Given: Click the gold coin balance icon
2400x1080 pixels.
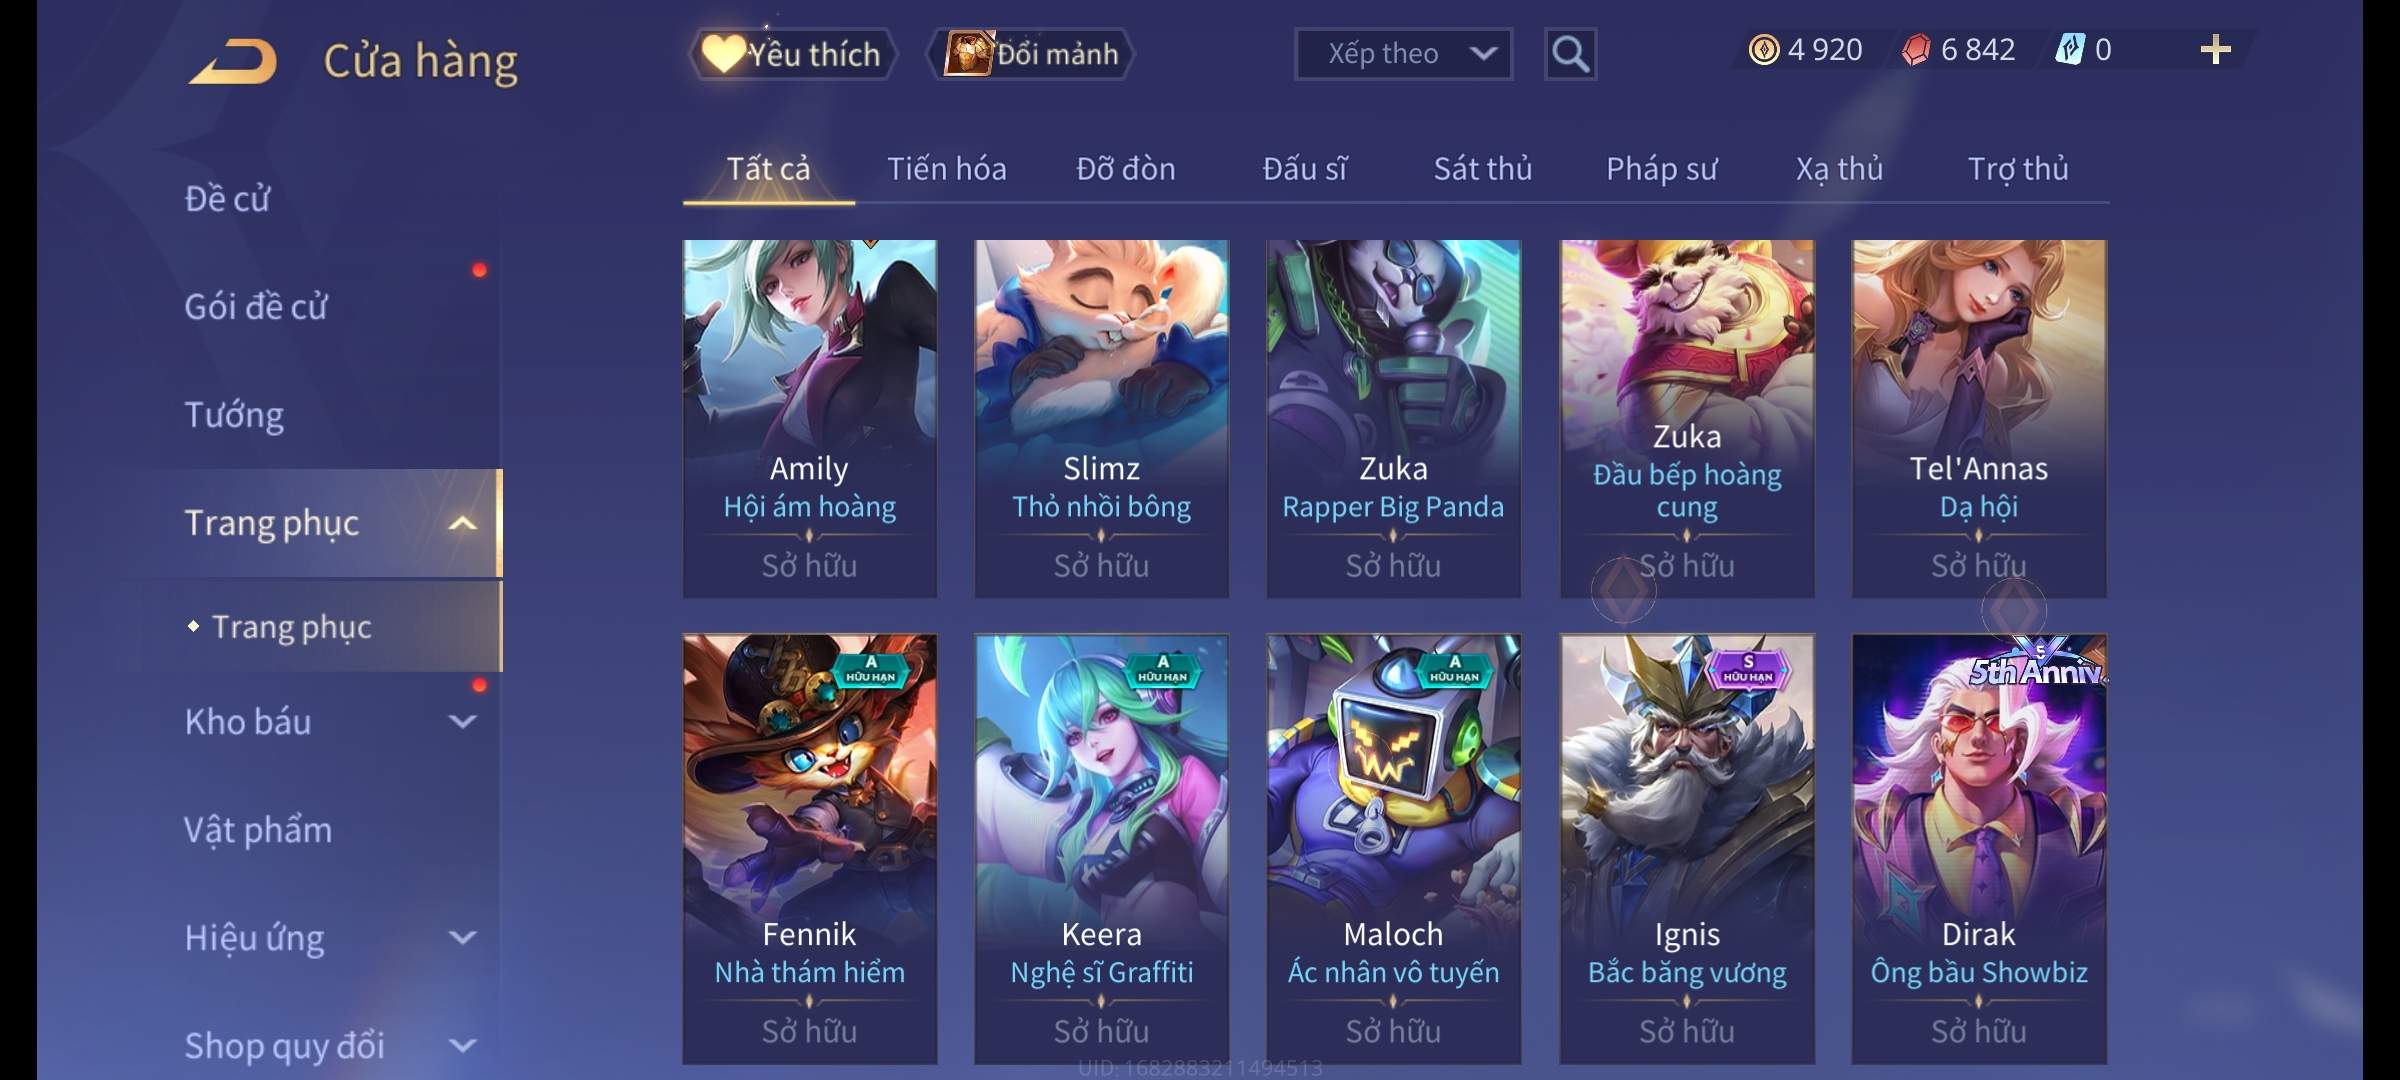Looking at the screenshot, I should click(x=1763, y=50).
